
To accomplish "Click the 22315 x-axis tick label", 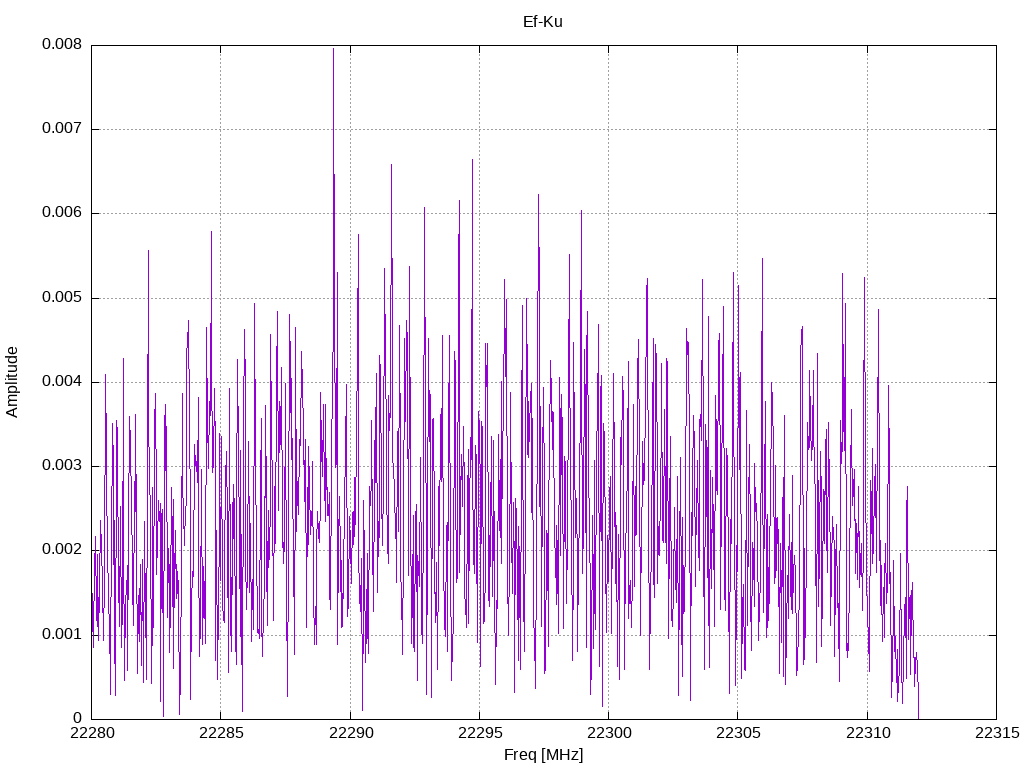I will coord(997,733).
